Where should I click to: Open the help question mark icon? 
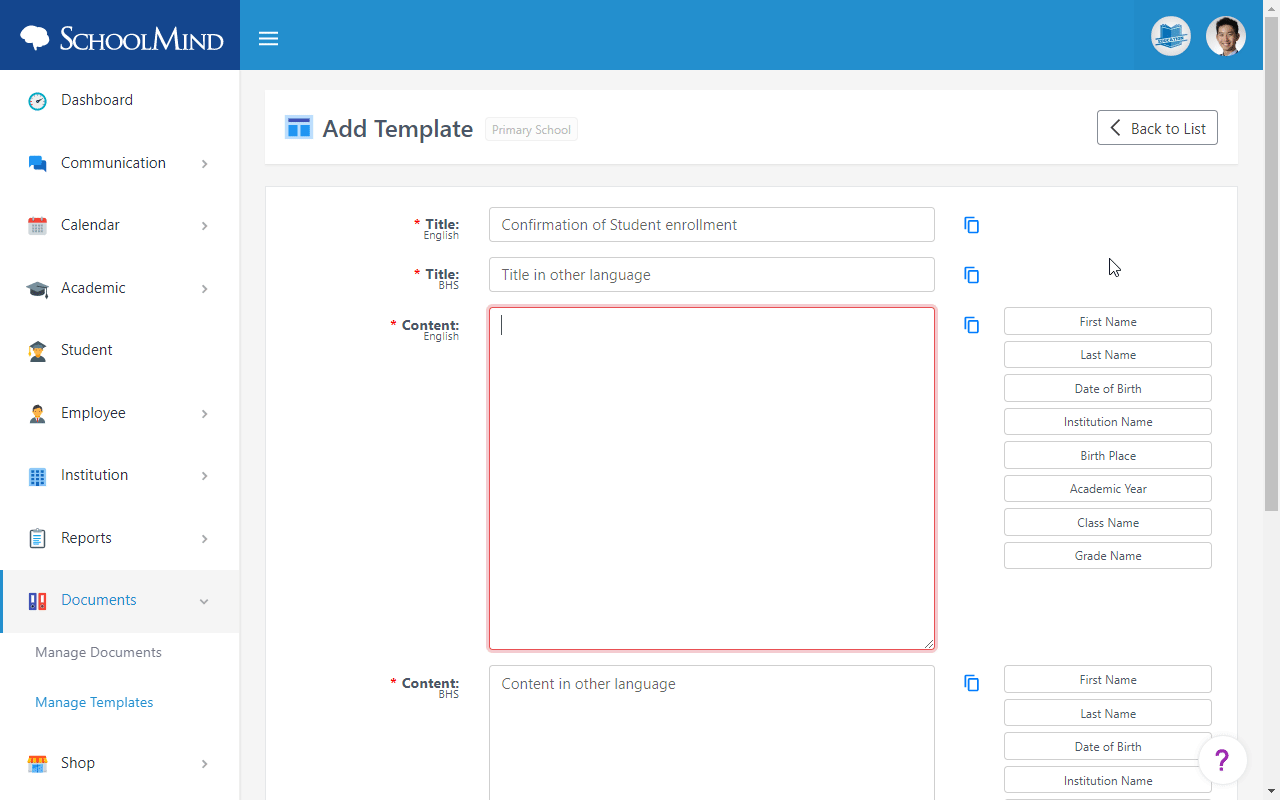click(x=1222, y=760)
